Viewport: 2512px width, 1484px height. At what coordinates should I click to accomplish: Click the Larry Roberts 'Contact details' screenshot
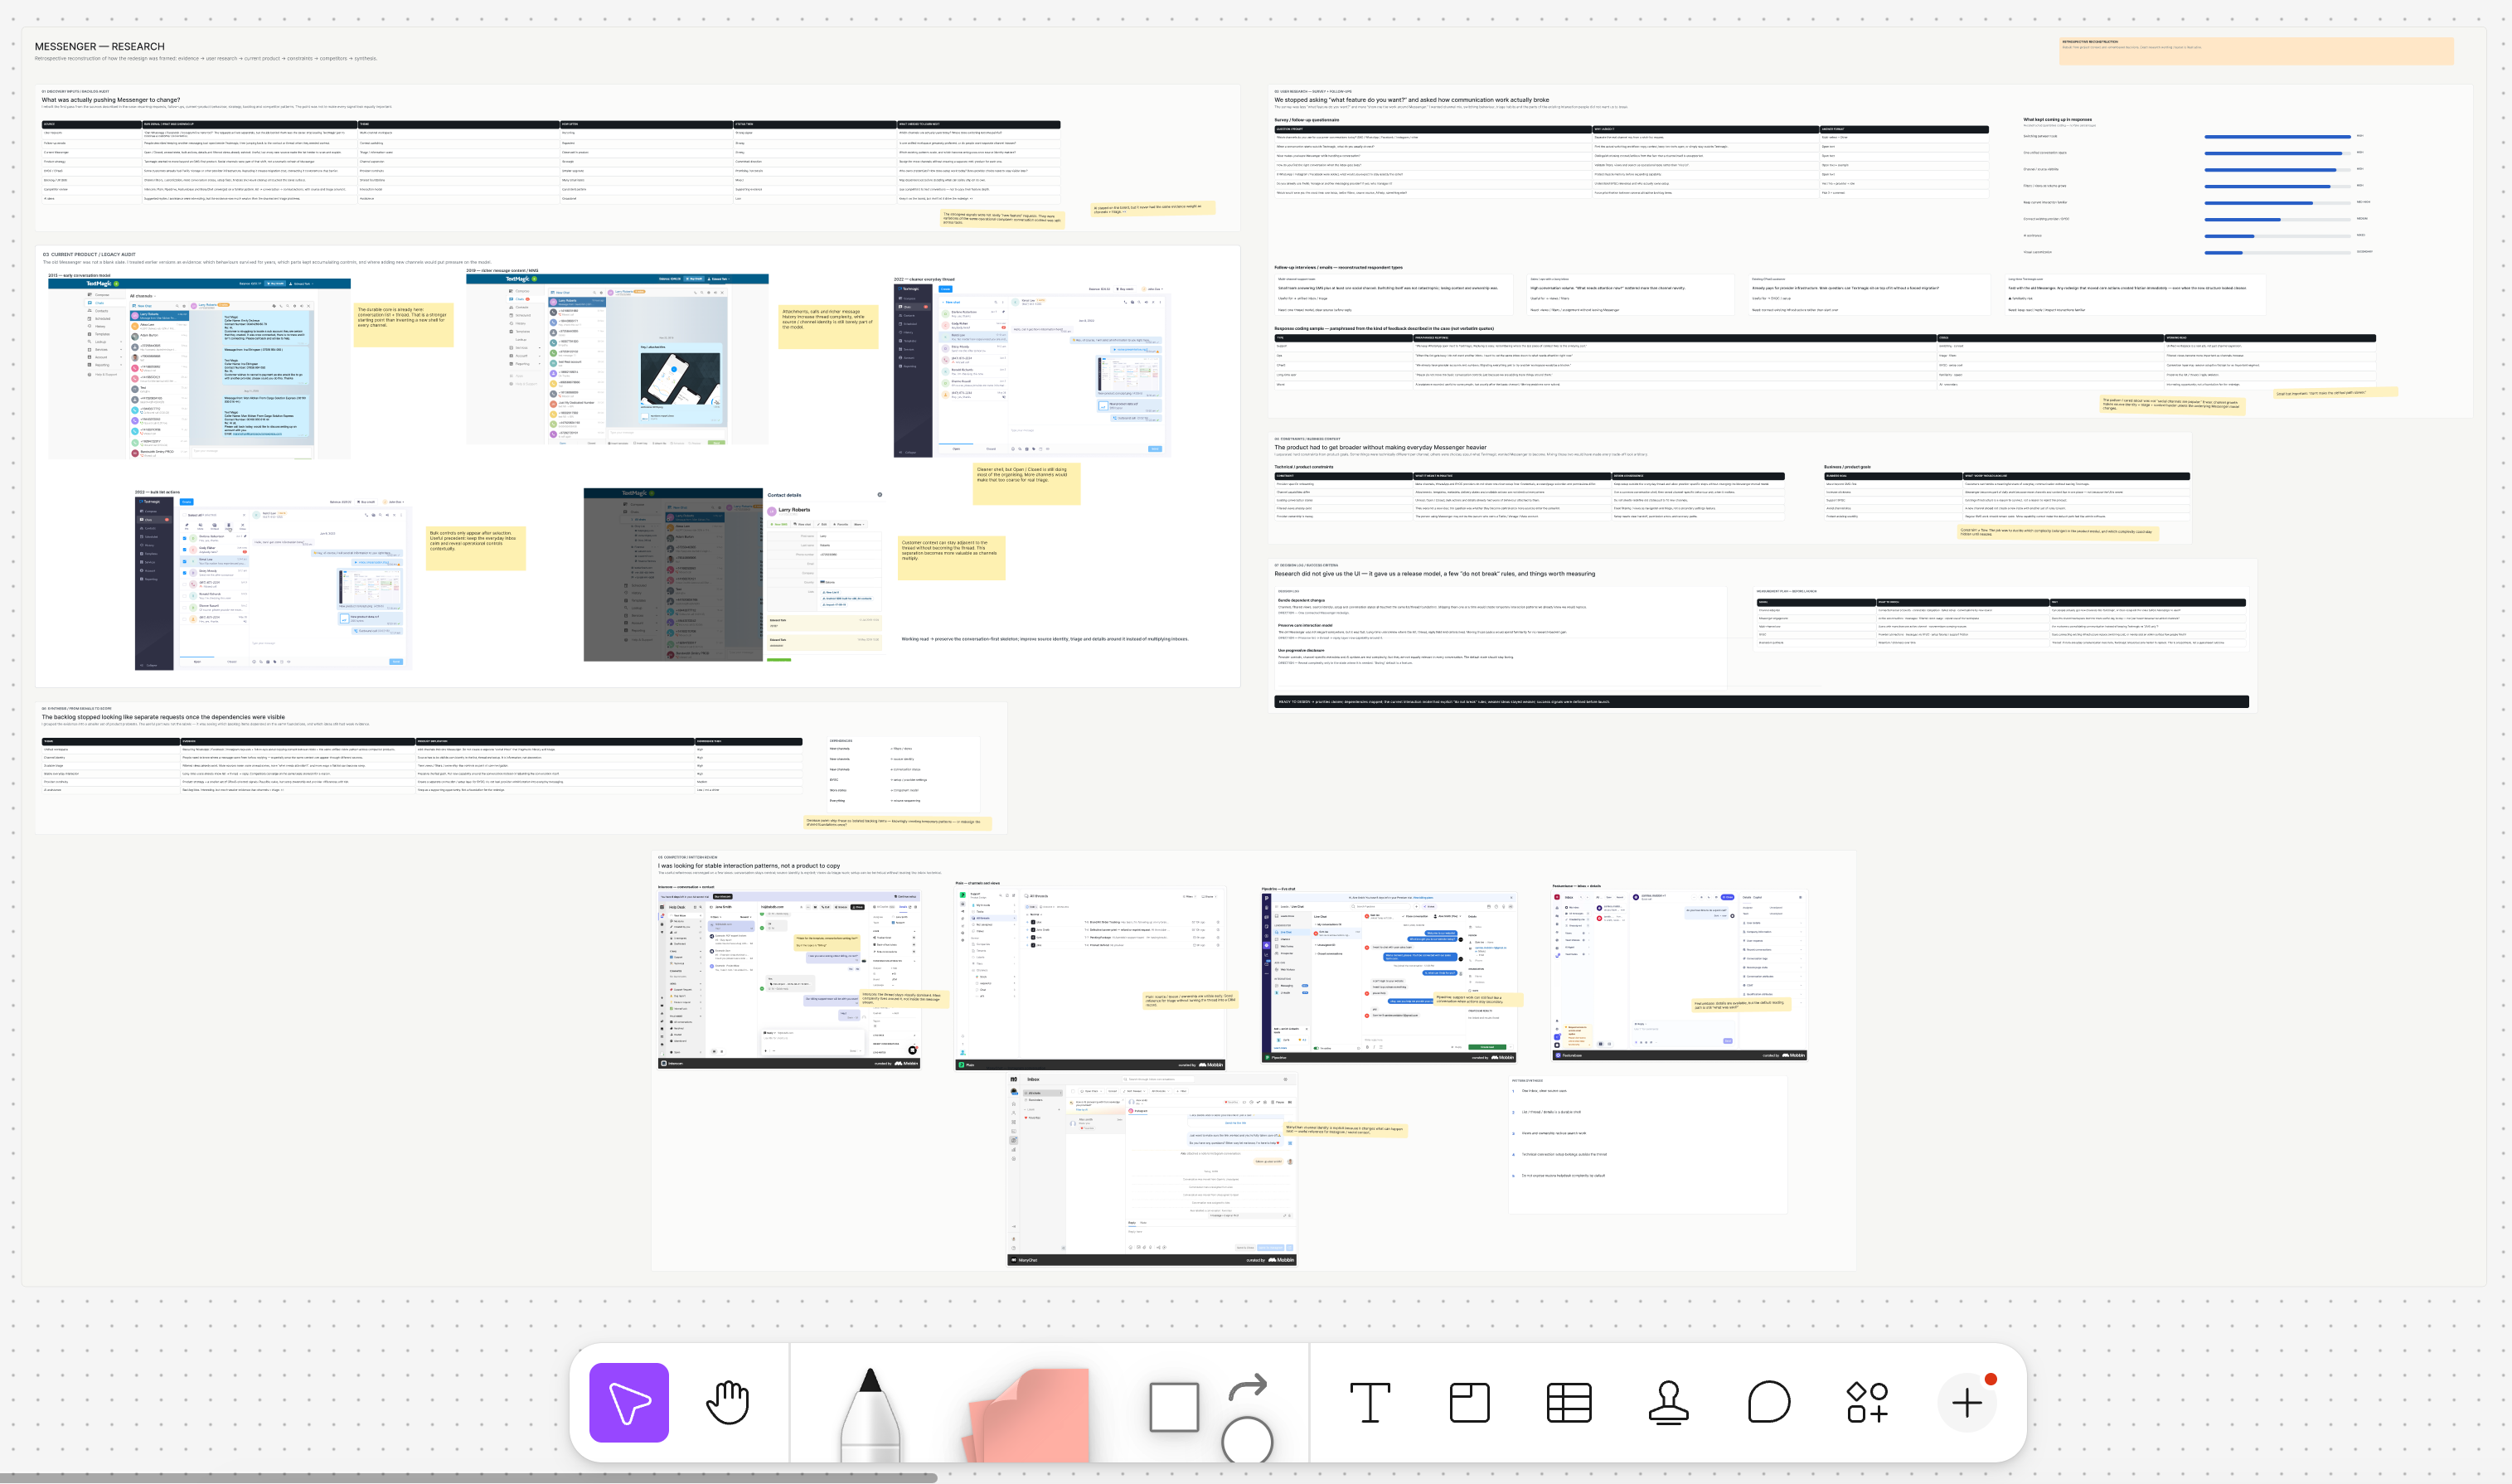[734, 575]
